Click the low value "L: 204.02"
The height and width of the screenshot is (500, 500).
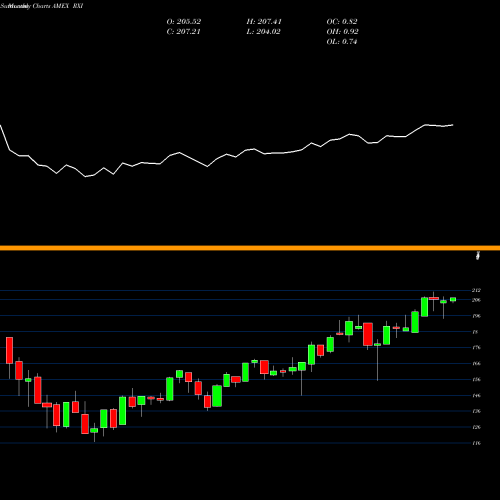click(x=263, y=32)
